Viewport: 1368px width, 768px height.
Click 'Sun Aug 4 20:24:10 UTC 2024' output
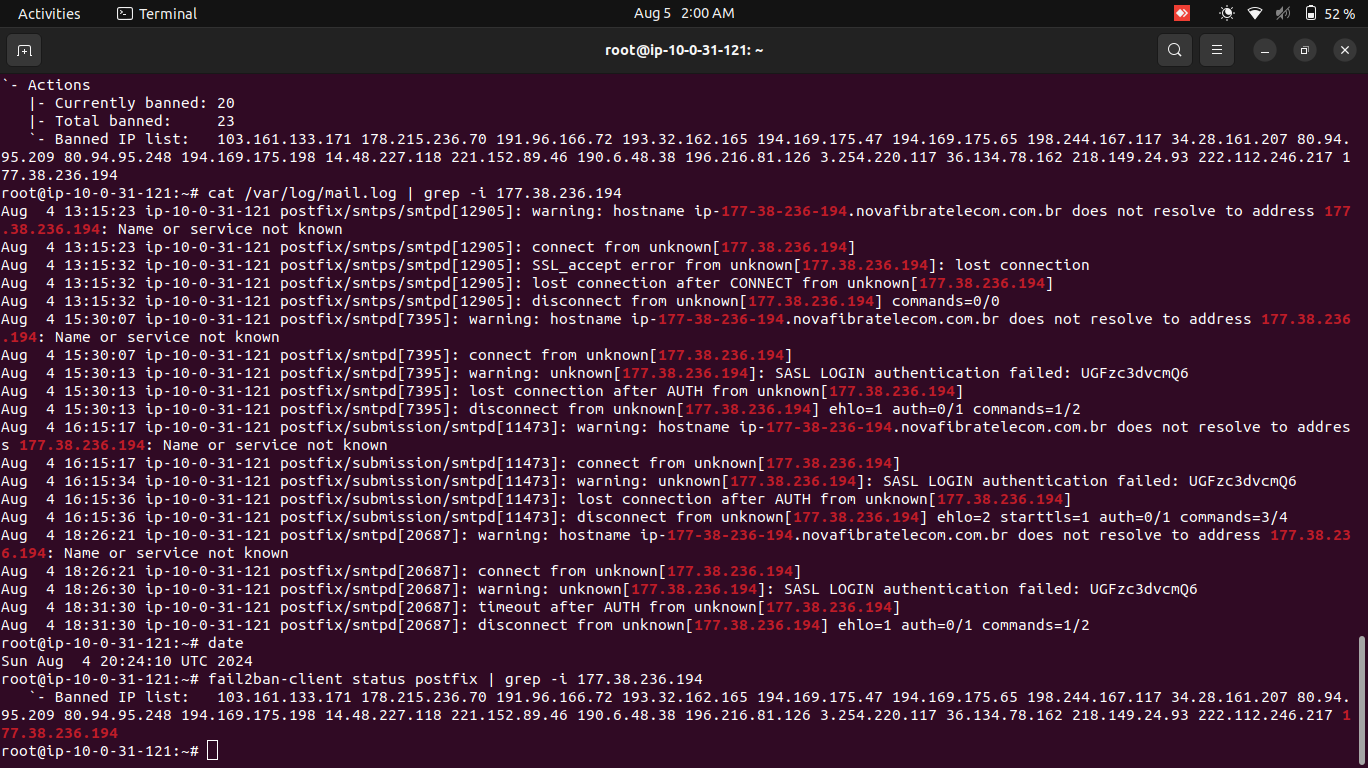coord(127,661)
